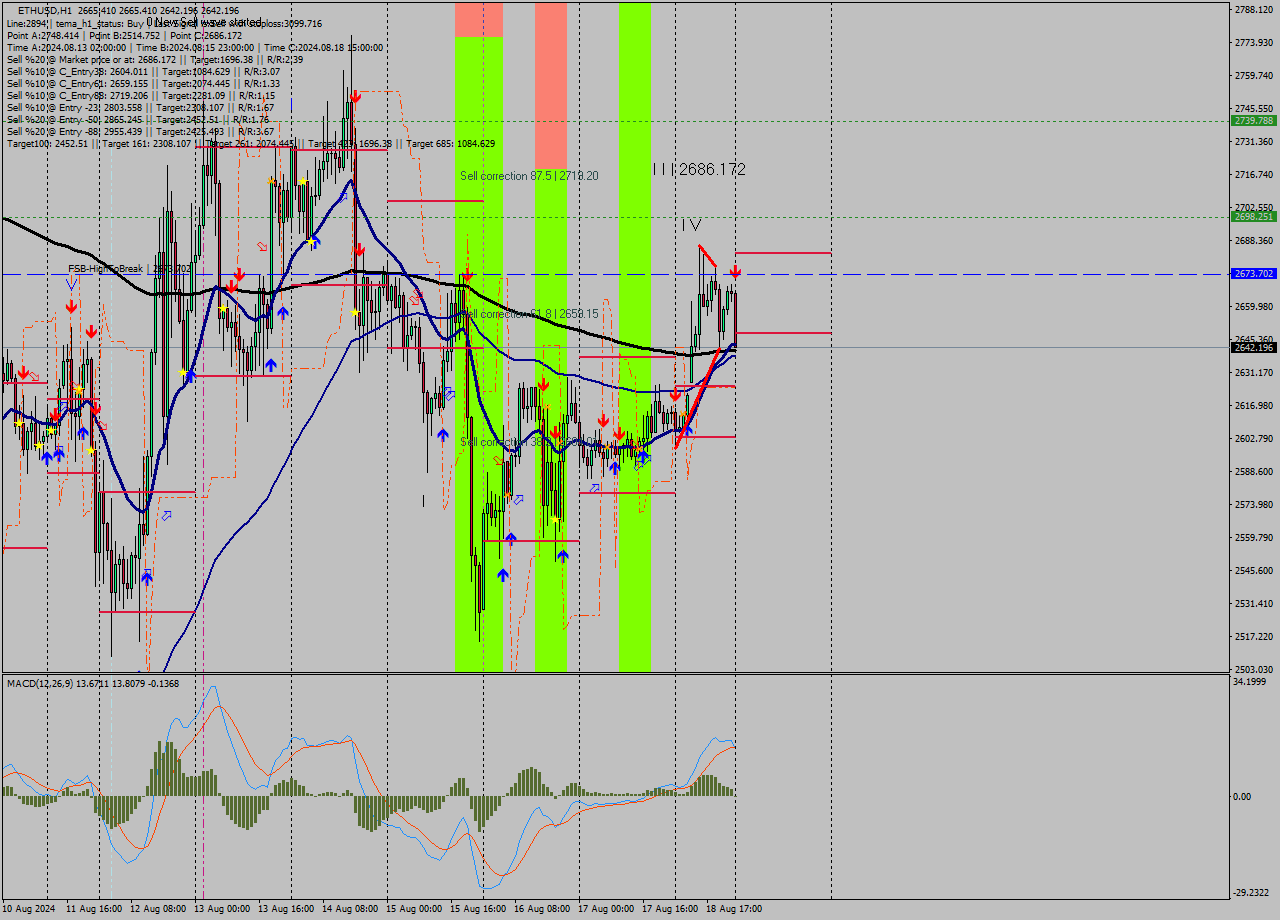Click the FSB-HighToBreak level label
The width and height of the screenshot is (1280, 920).
pyautogui.click(x=129, y=269)
